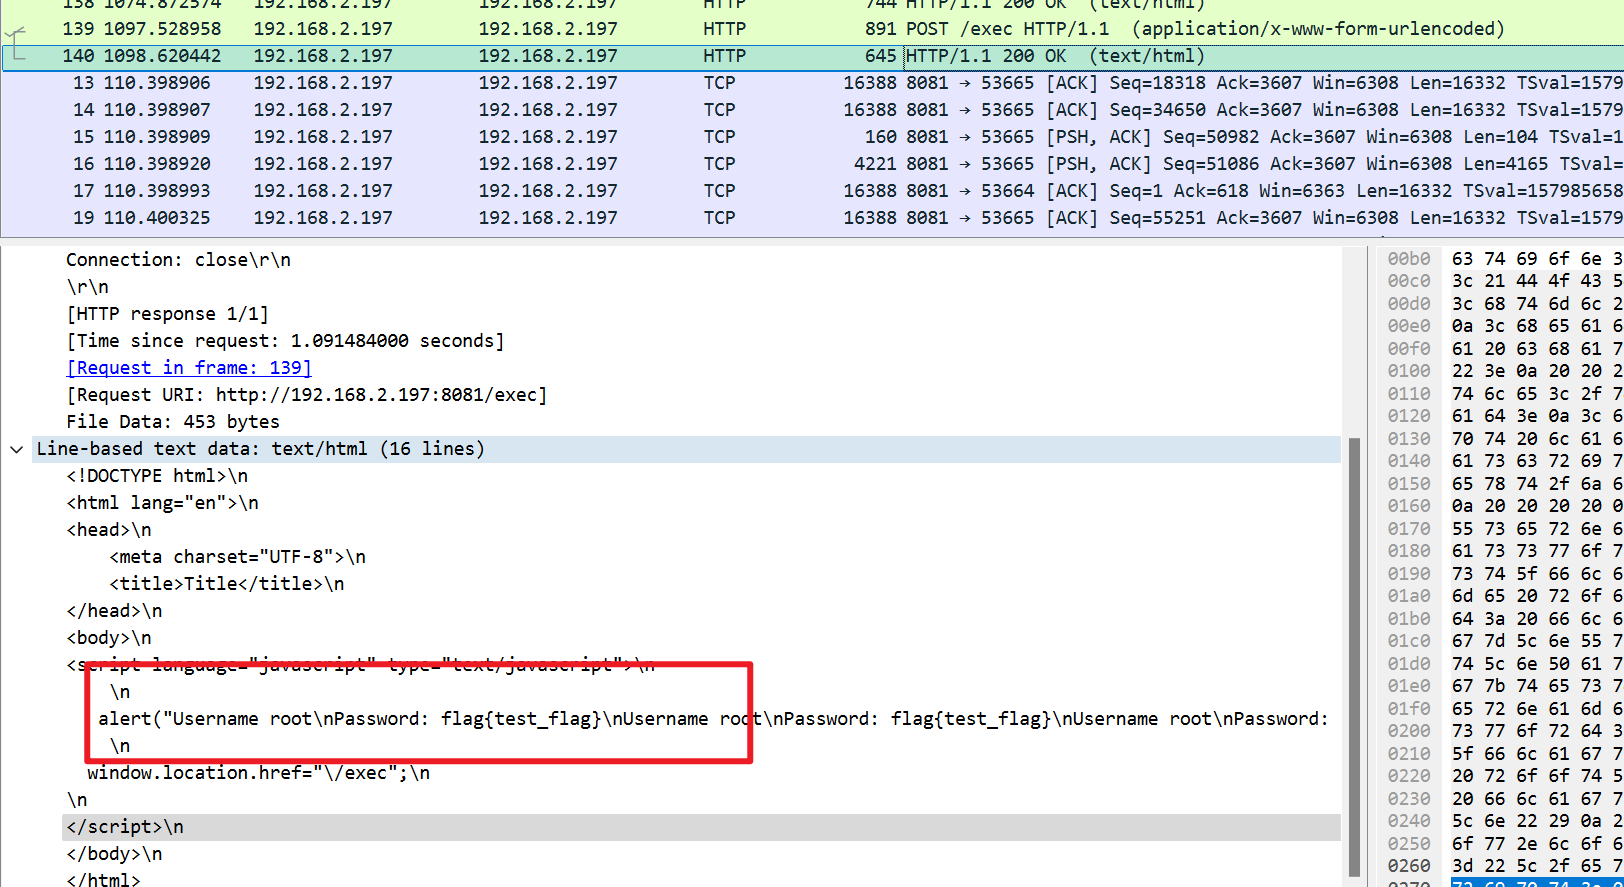Select the <title>Title</title> line
Image resolution: width=1624 pixels, height=887 pixels.
(227, 584)
